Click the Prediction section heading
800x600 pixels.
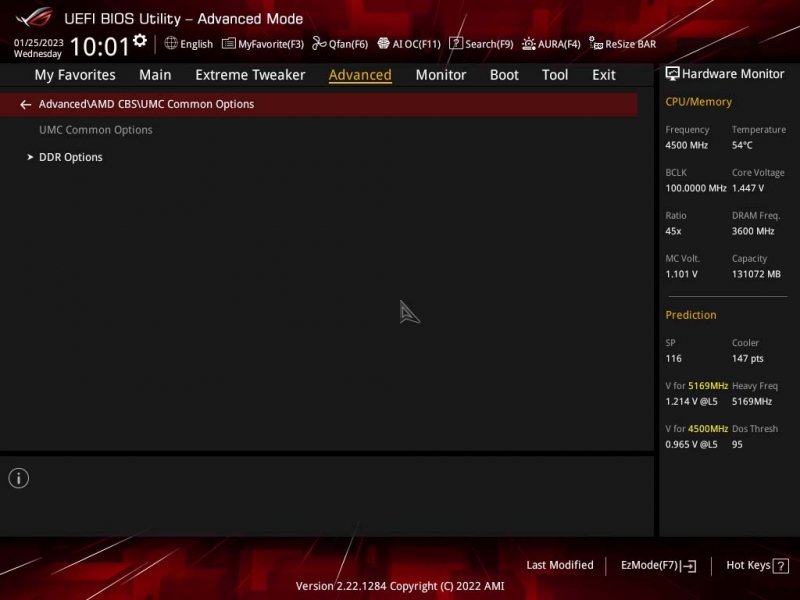point(691,315)
